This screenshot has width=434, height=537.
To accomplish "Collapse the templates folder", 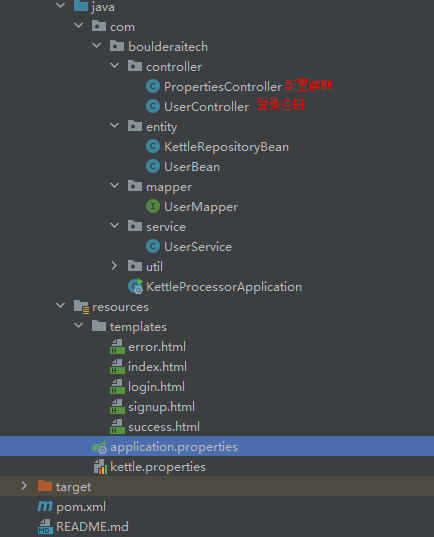I will [78, 326].
